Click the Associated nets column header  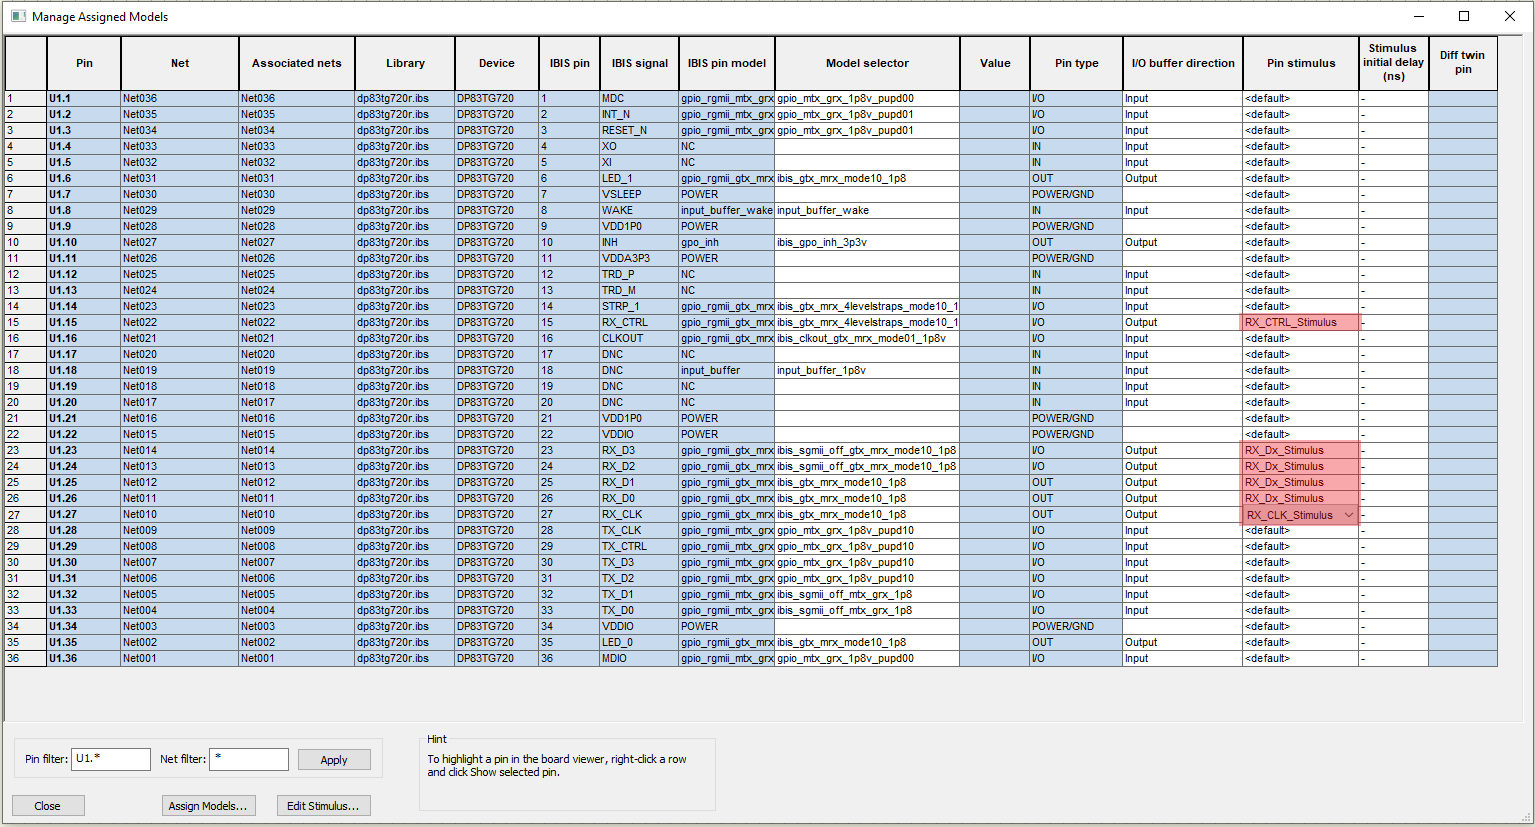(x=297, y=63)
